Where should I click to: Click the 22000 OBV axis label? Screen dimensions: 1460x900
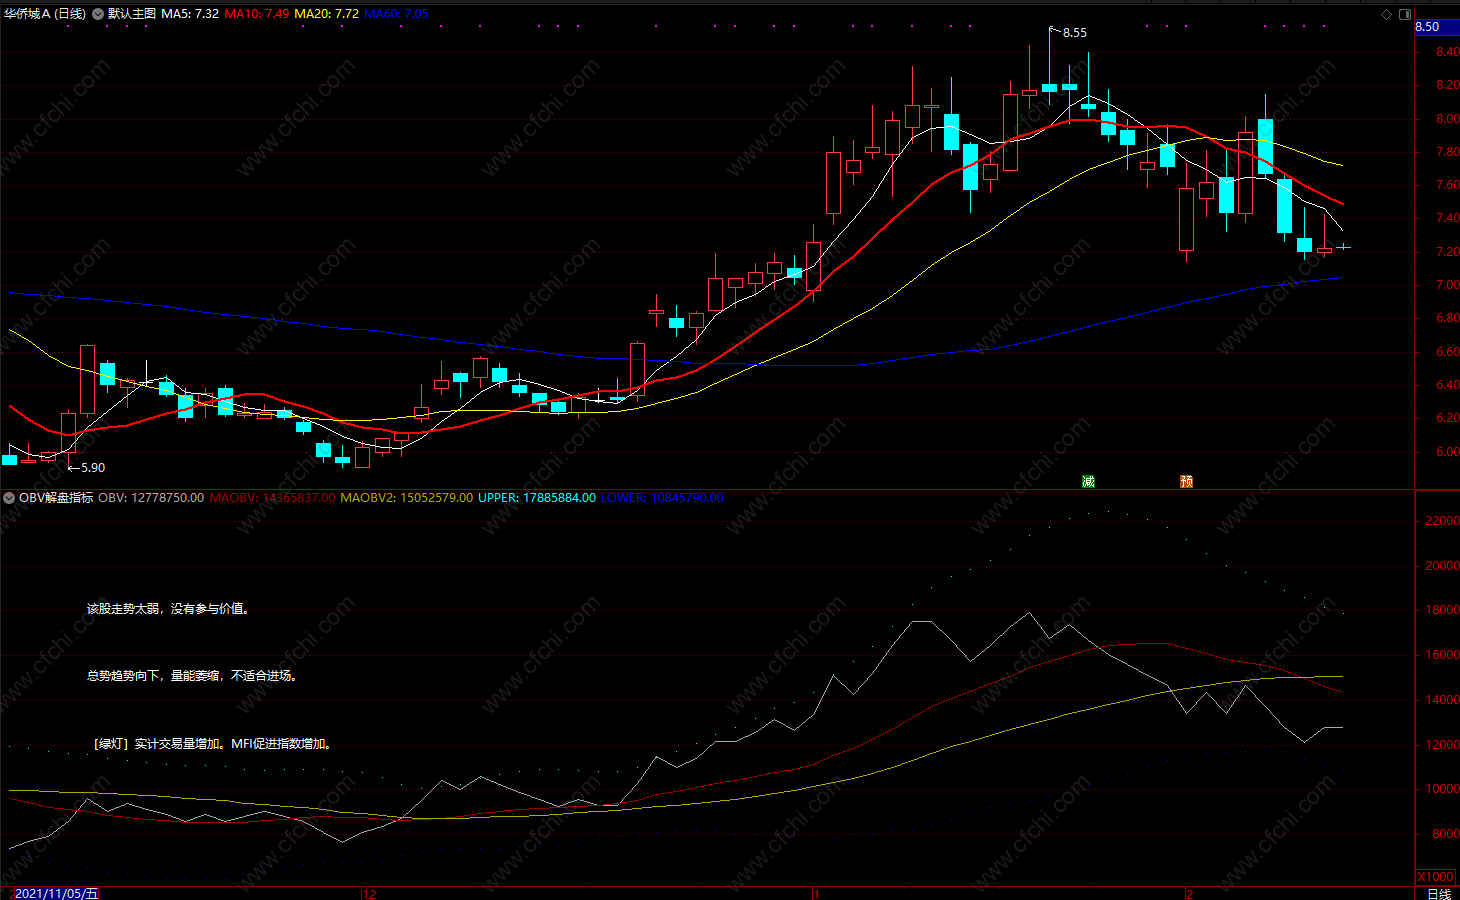[1443, 521]
